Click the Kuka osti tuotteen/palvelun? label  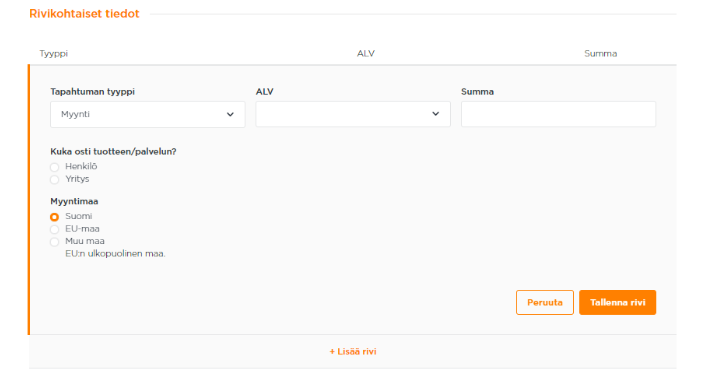click(113, 152)
